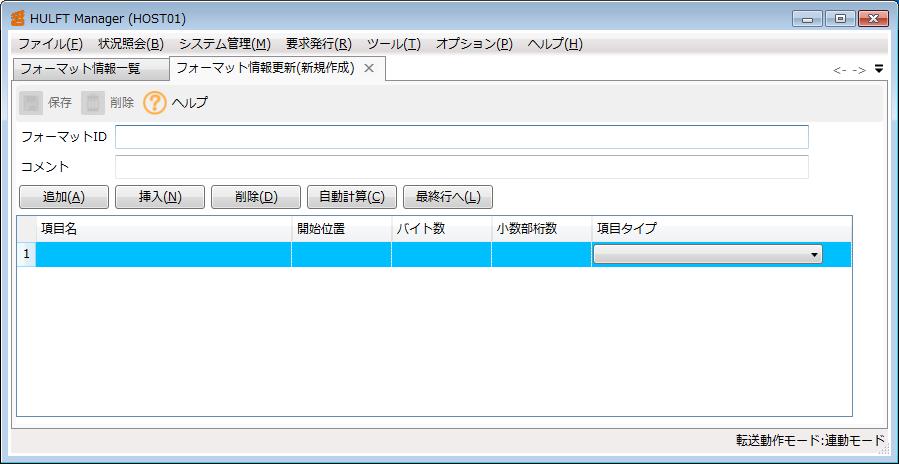Focus the コメント input field

462,167
